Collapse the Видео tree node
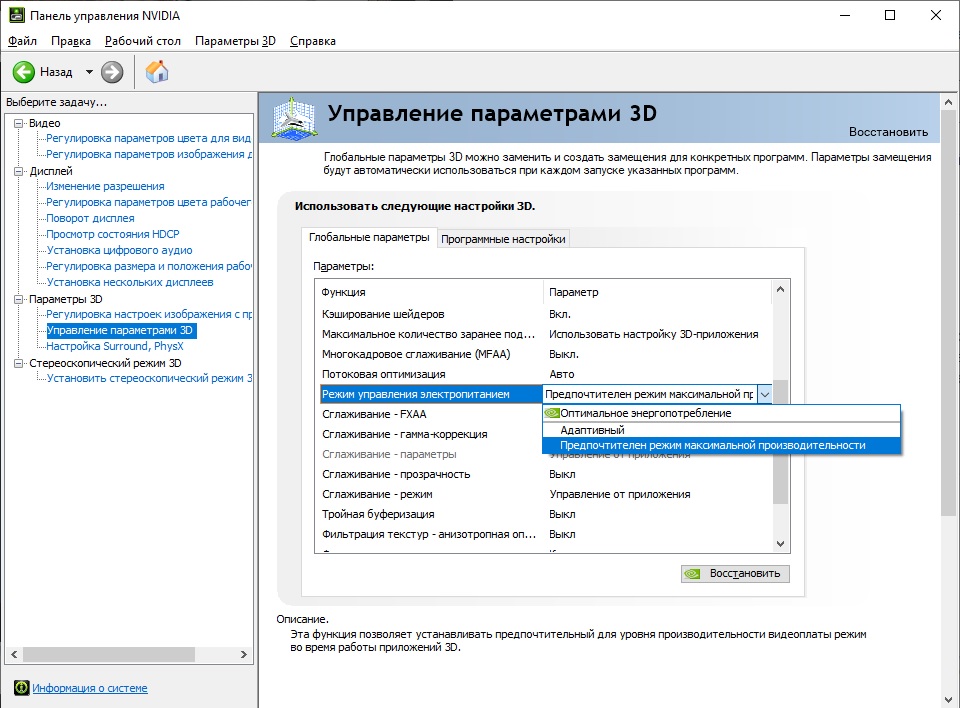This screenshot has width=960, height=708. click(x=18, y=123)
